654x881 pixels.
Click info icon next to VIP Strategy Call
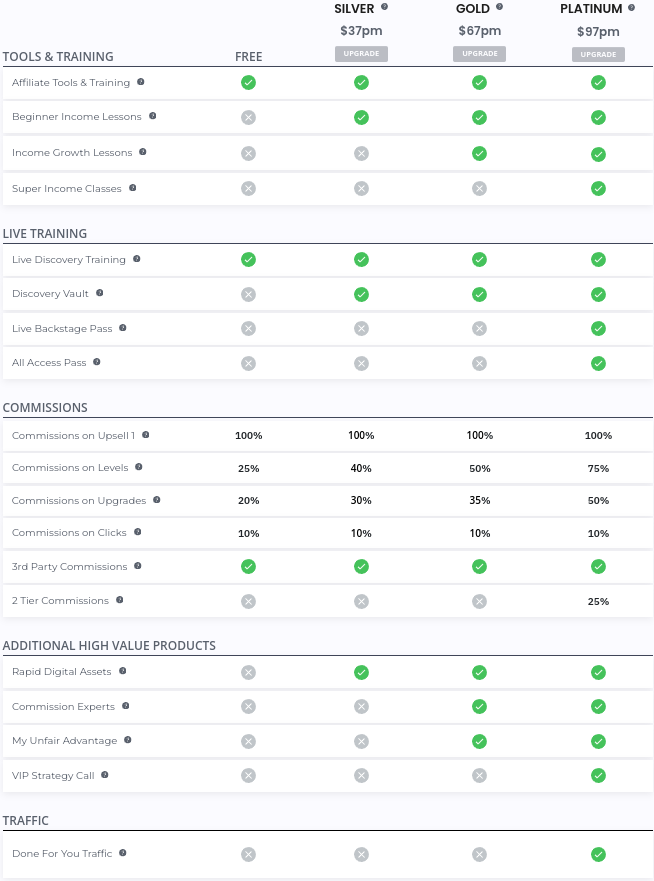tap(104, 775)
